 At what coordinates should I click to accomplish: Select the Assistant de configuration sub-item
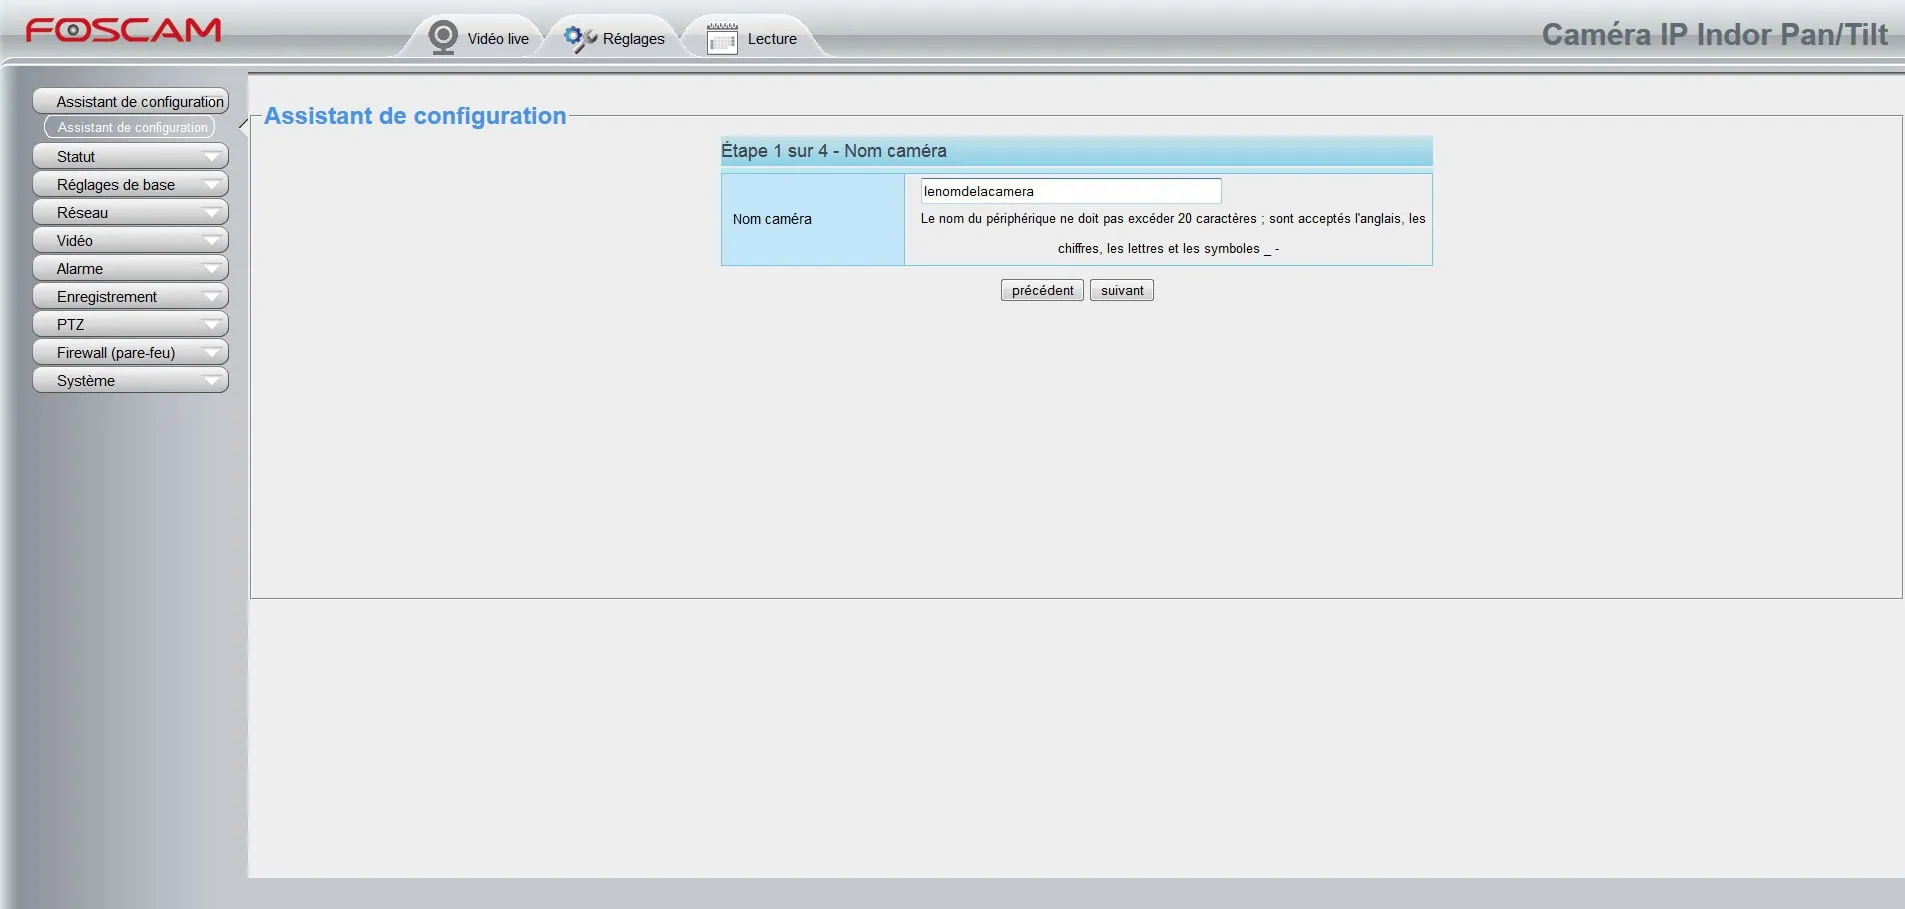coord(131,128)
